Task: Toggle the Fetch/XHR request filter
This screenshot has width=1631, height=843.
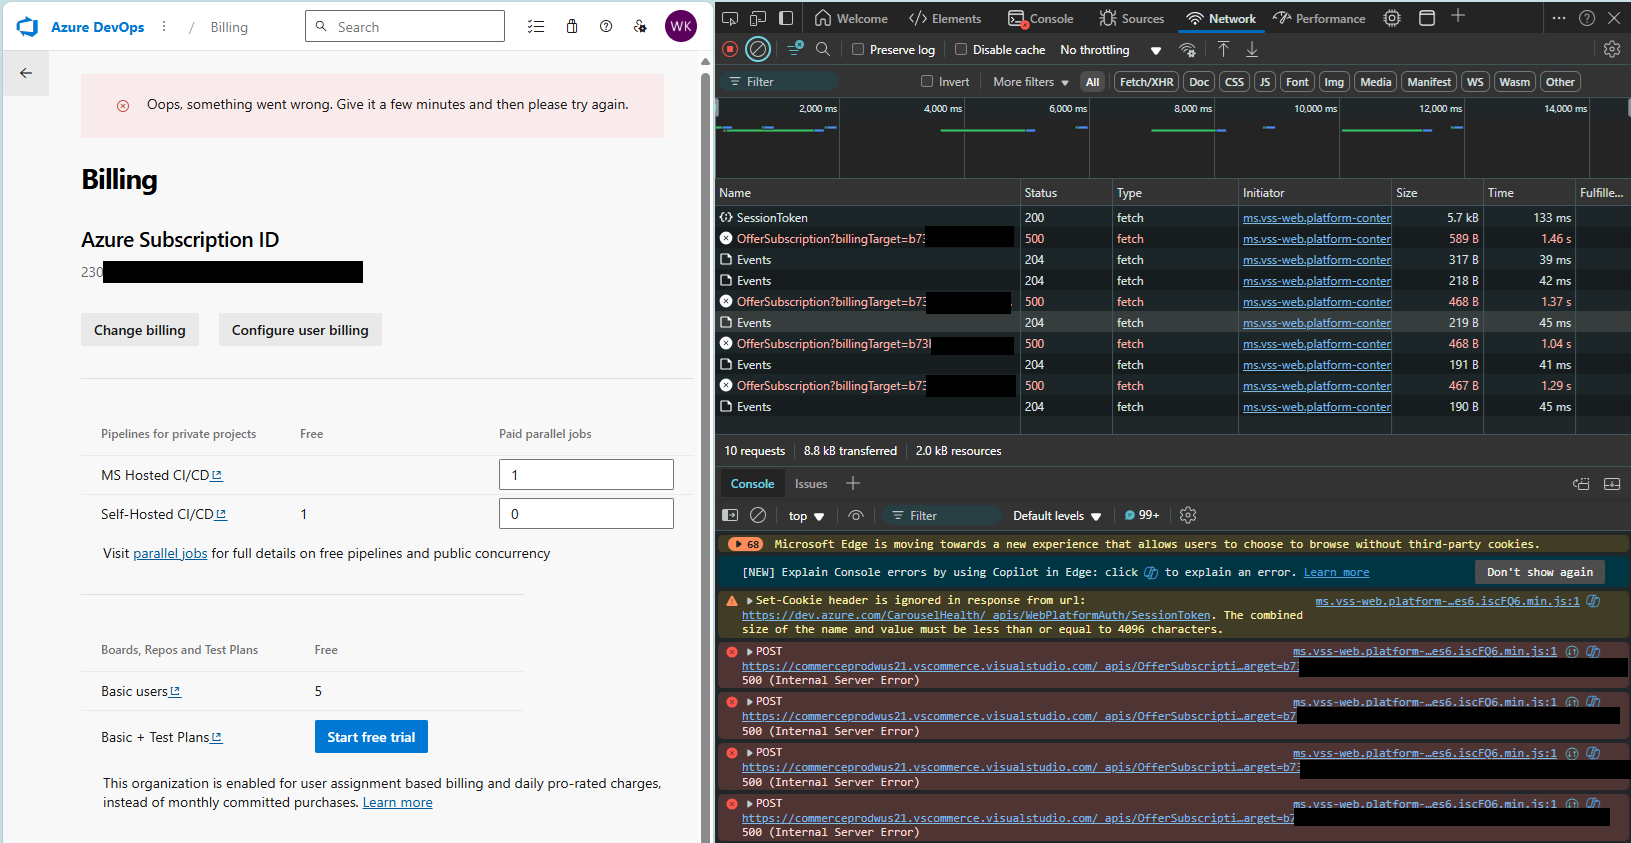Action: (x=1146, y=82)
